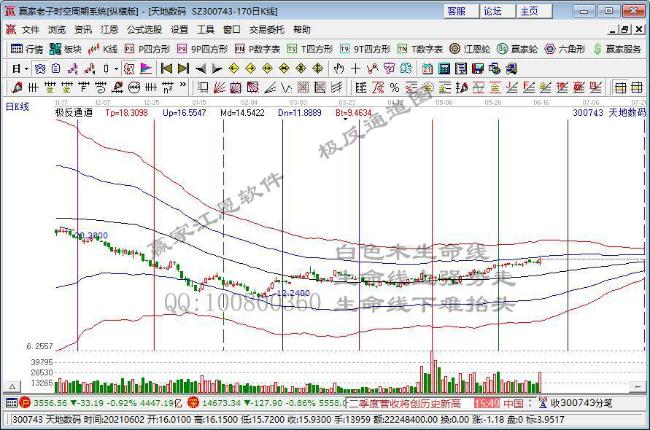Open the T四方形 tool
650x430 pixels.
coord(310,49)
